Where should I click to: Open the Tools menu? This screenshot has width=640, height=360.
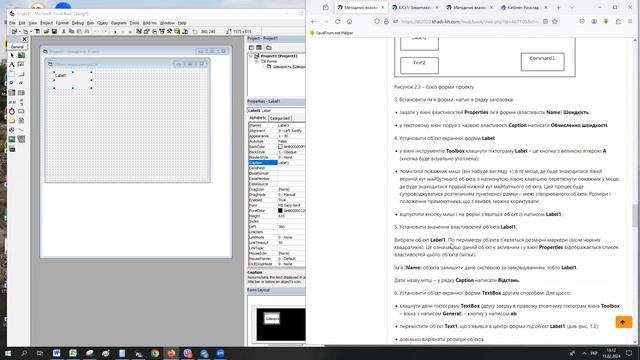point(134,23)
